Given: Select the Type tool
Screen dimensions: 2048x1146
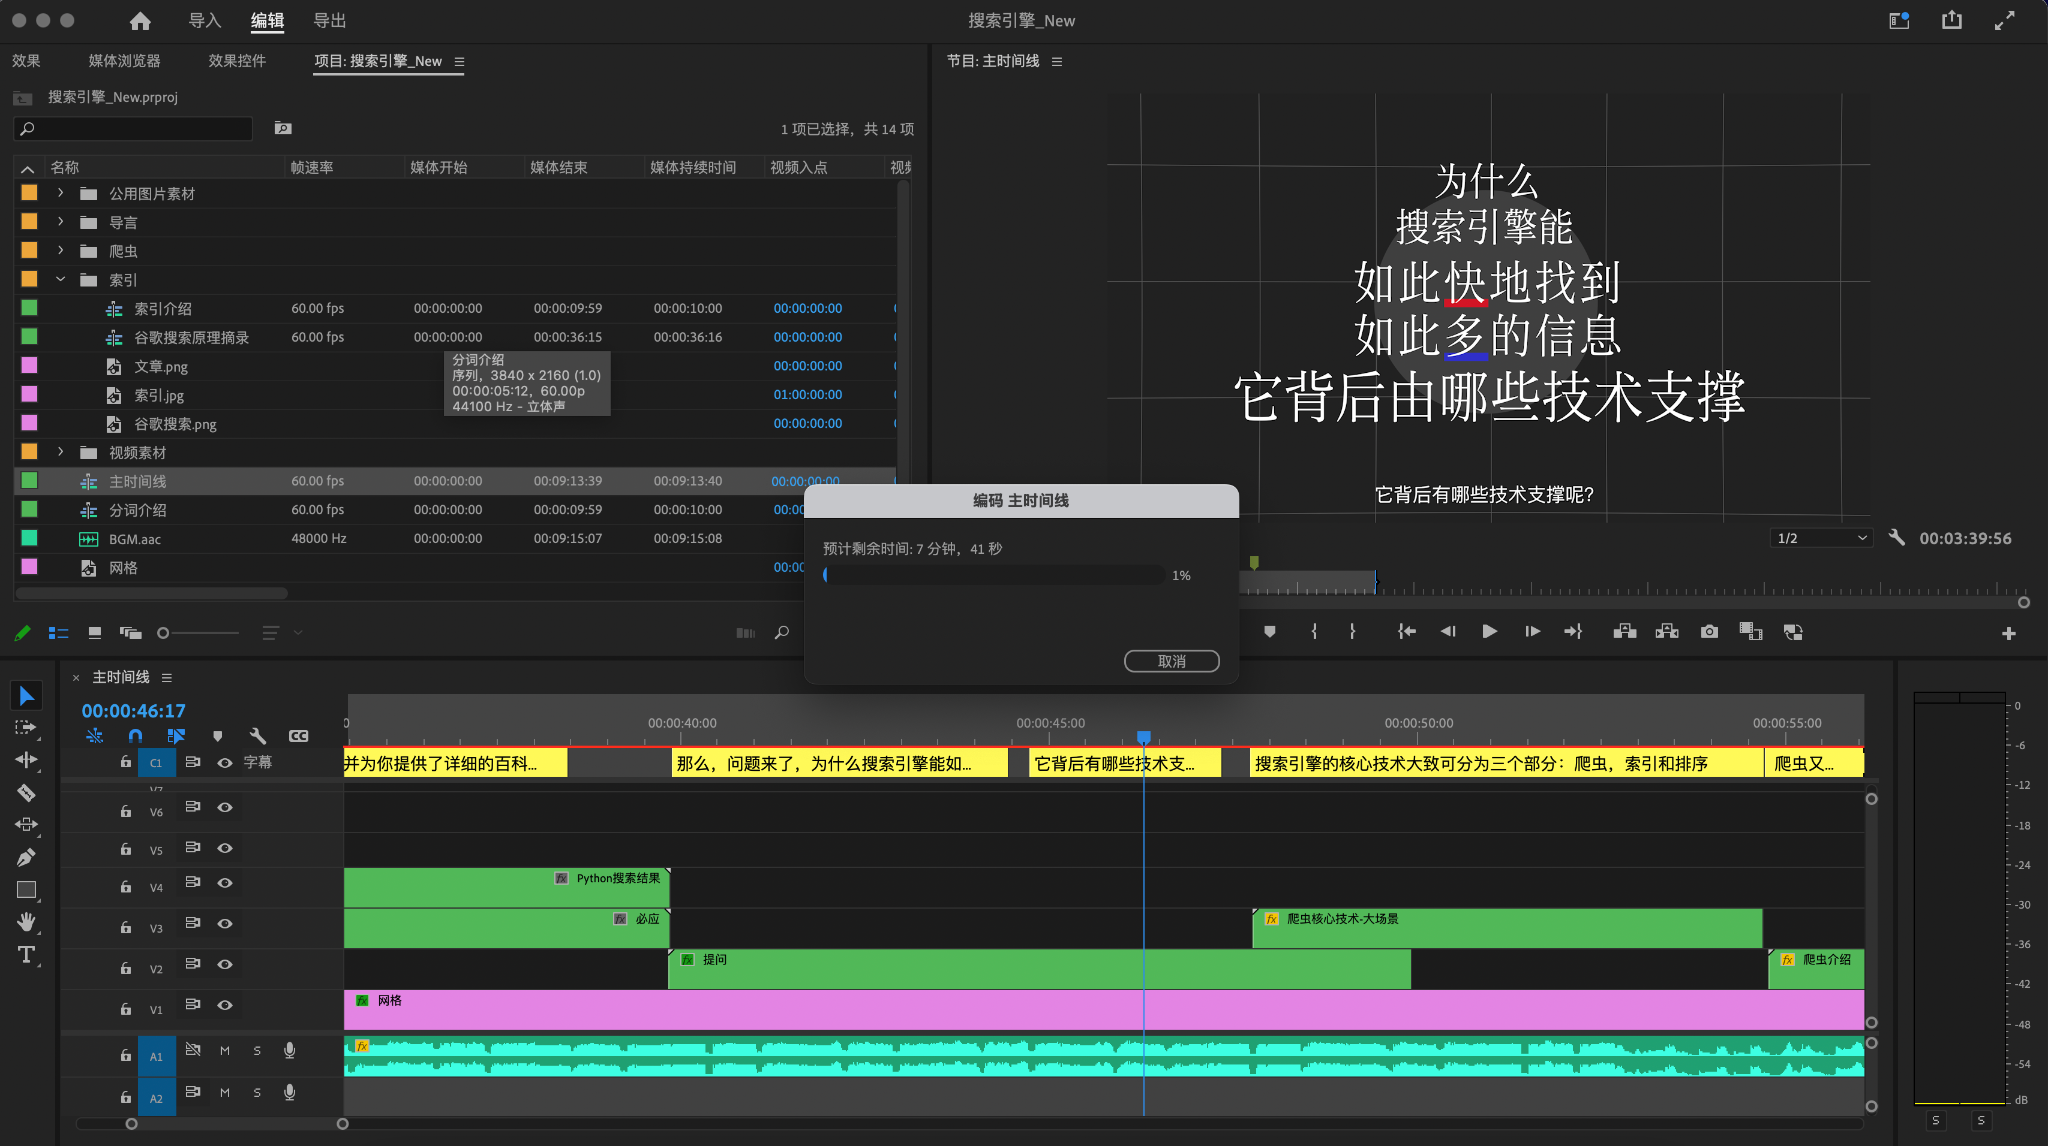Looking at the screenshot, I should [x=27, y=954].
